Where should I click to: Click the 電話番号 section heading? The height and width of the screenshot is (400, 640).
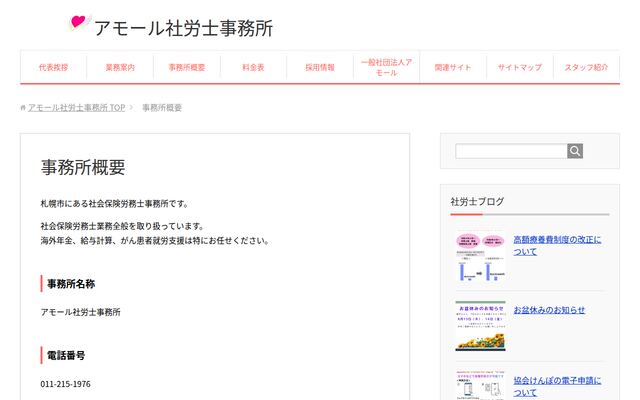pyautogui.click(x=66, y=355)
